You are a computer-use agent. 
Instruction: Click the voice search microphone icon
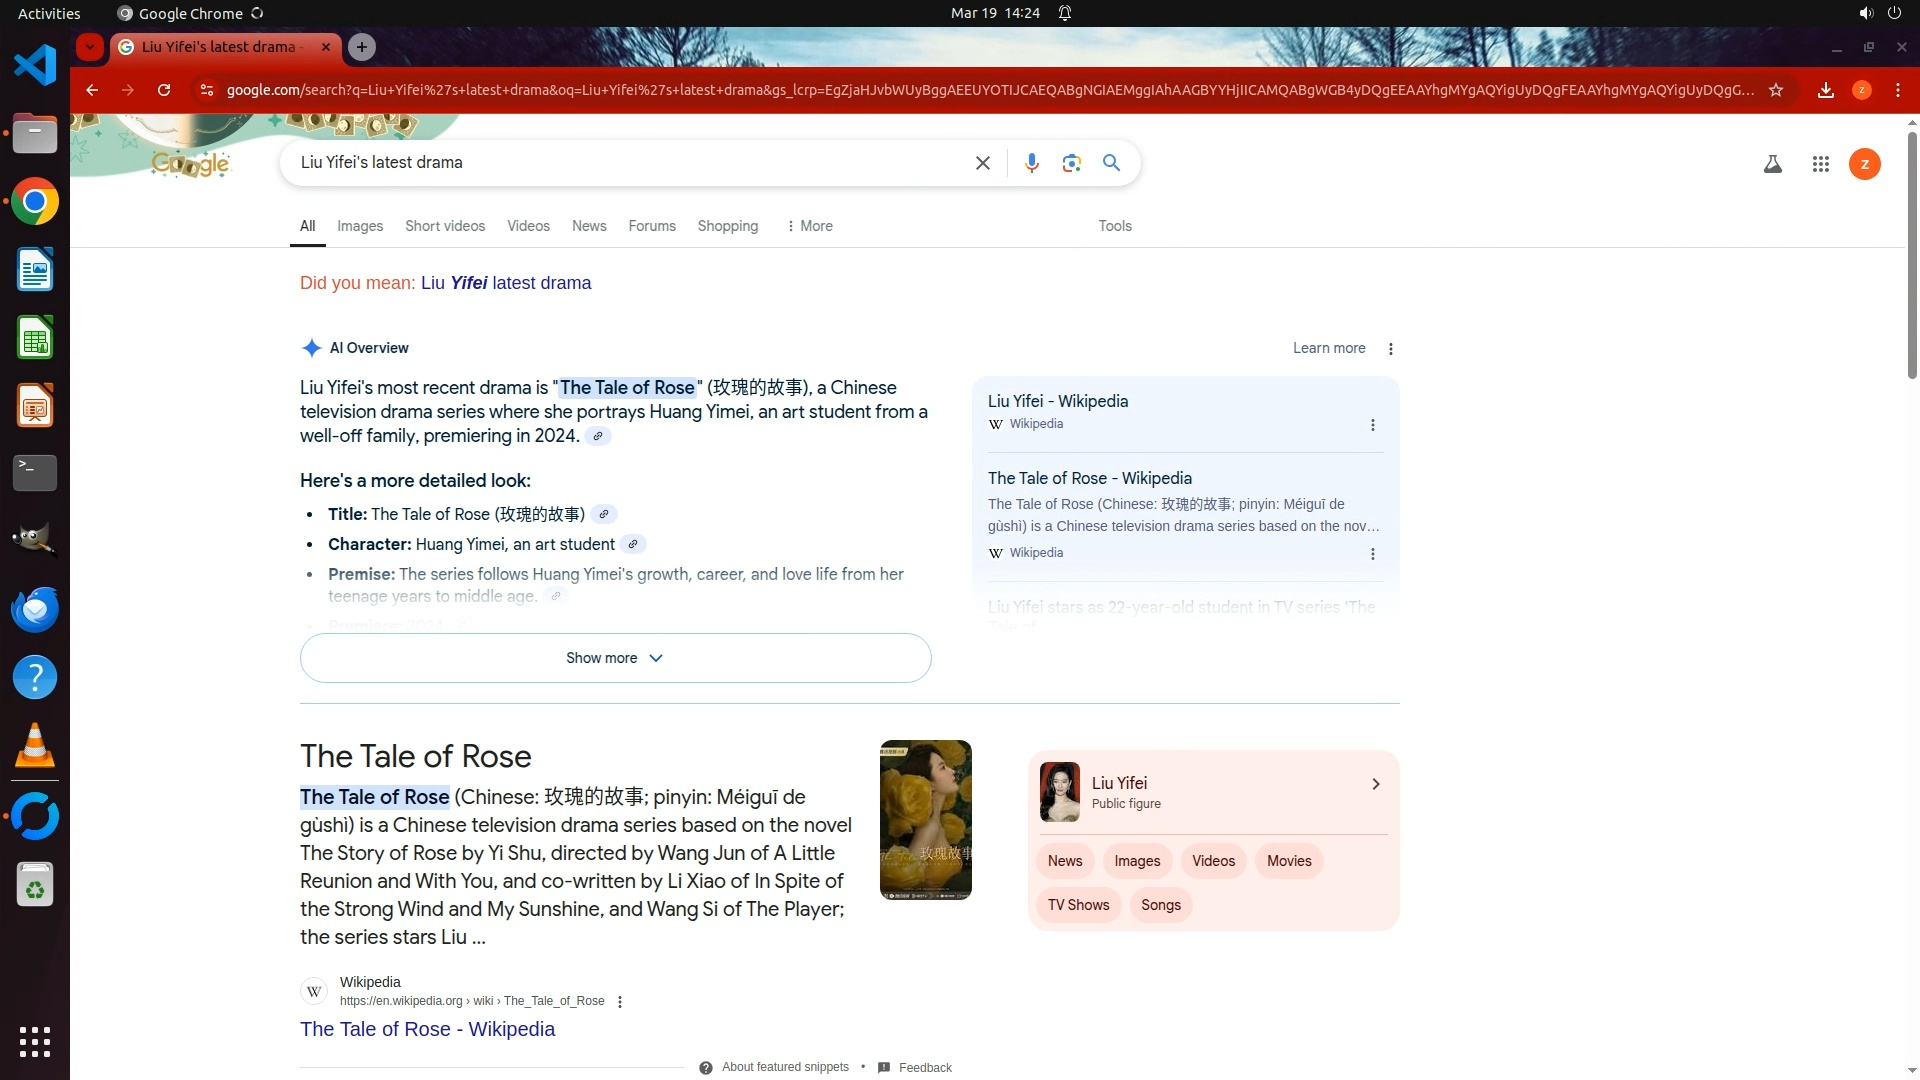[x=1031, y=163]
